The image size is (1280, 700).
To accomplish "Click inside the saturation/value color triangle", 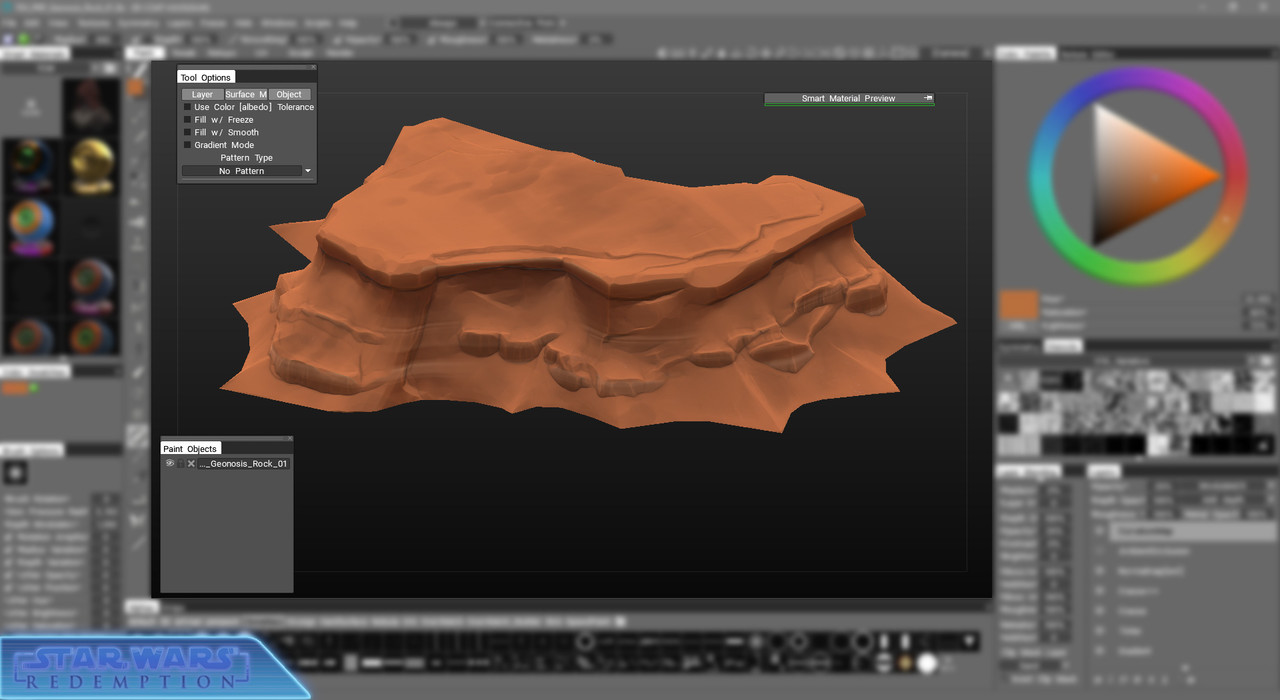I will [1140, 175].
